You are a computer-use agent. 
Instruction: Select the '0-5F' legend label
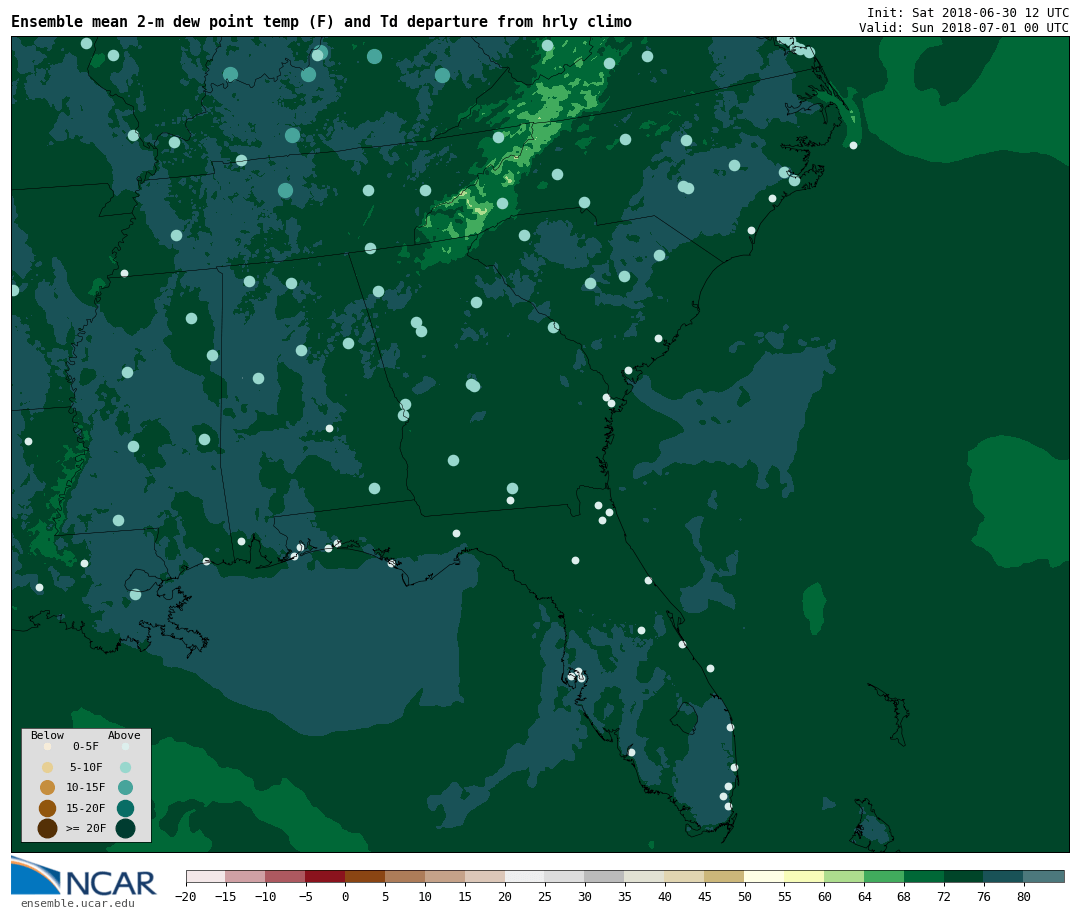(x=86, y=746)
